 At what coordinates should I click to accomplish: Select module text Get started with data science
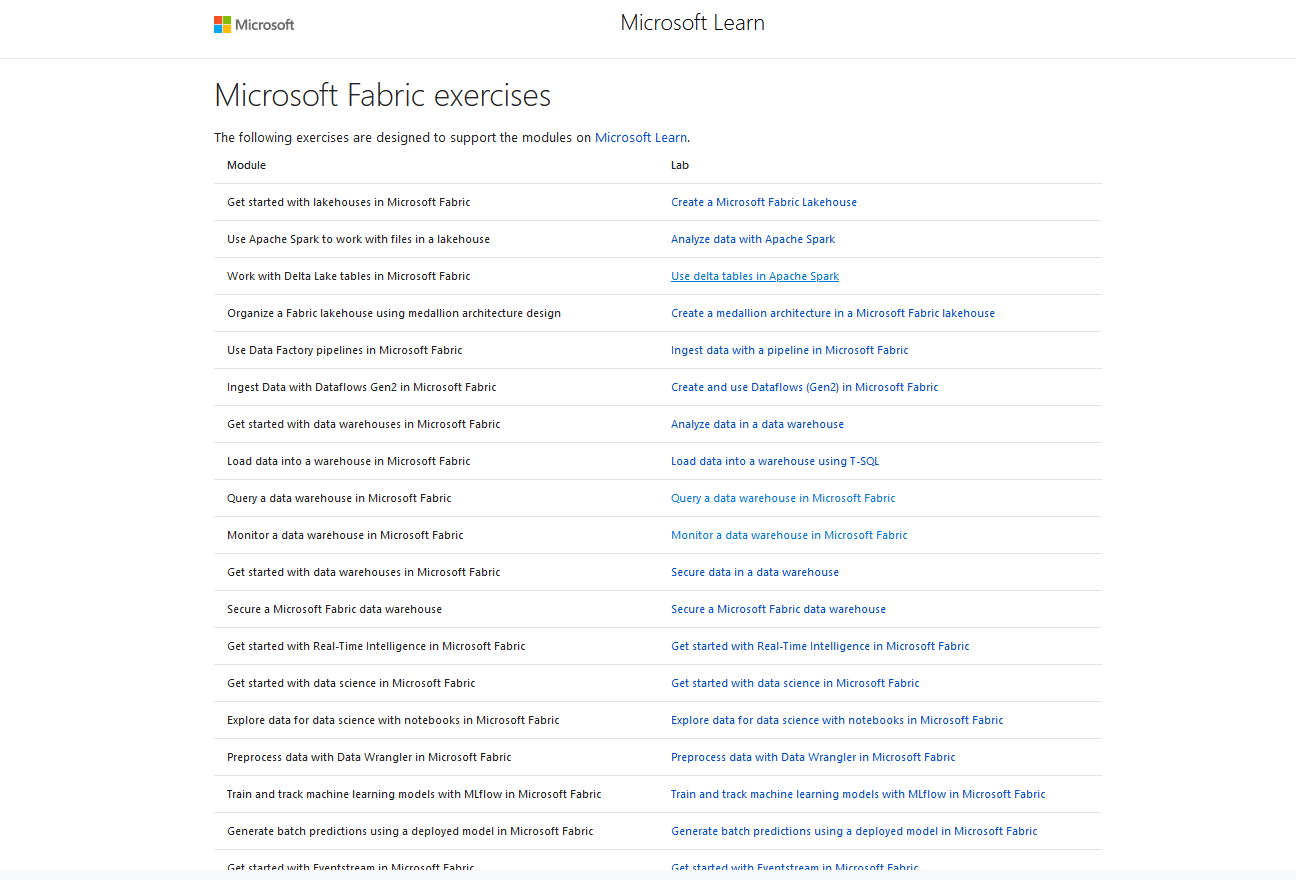click(x=351, y=683)
